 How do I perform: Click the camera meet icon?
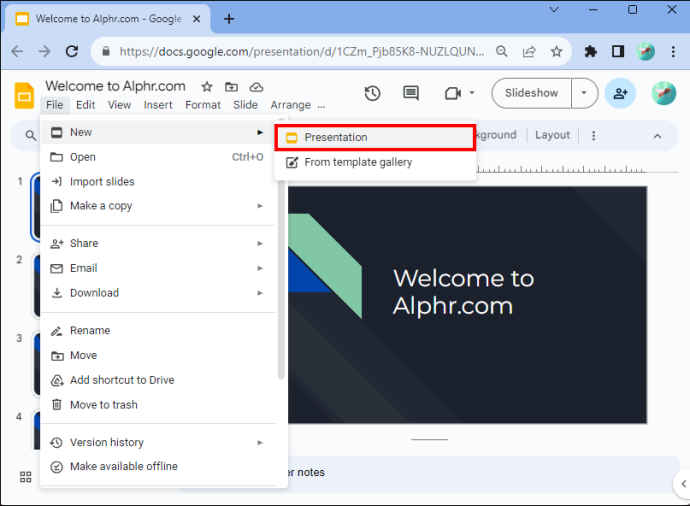pyautogui.click(x=453, y=93)
